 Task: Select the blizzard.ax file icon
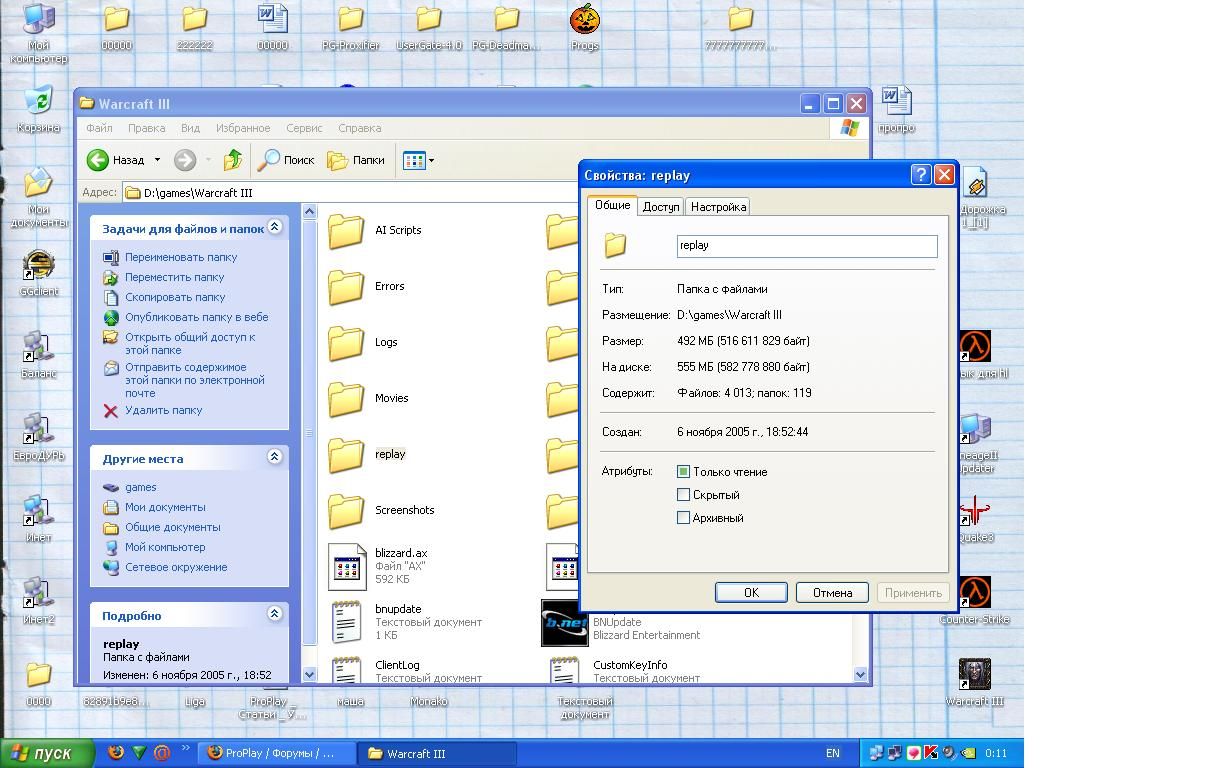(x=347, y=567)
